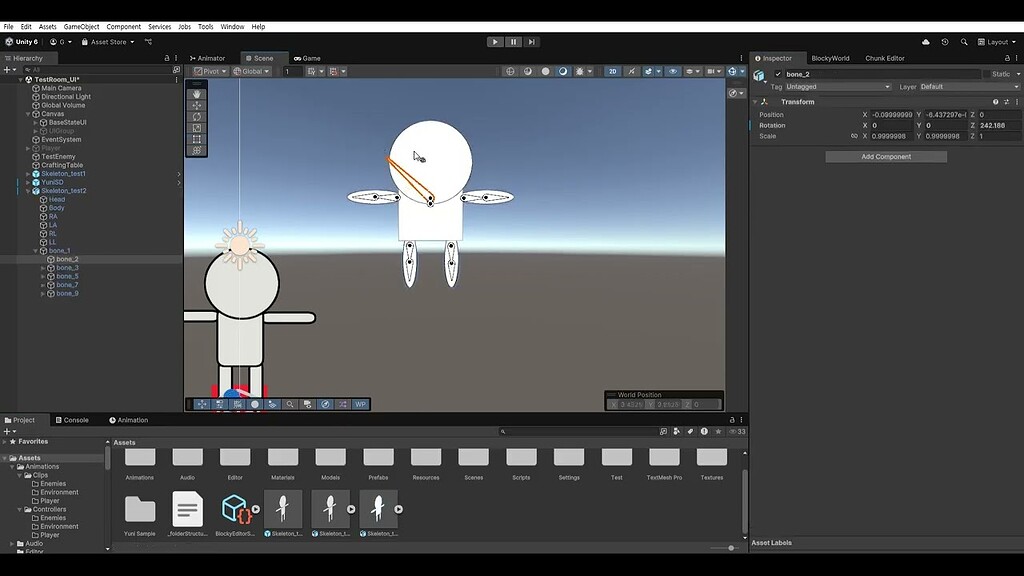Switch to the Game tab
Screen dimensions: 1024x576
click(x=308, y=57)
